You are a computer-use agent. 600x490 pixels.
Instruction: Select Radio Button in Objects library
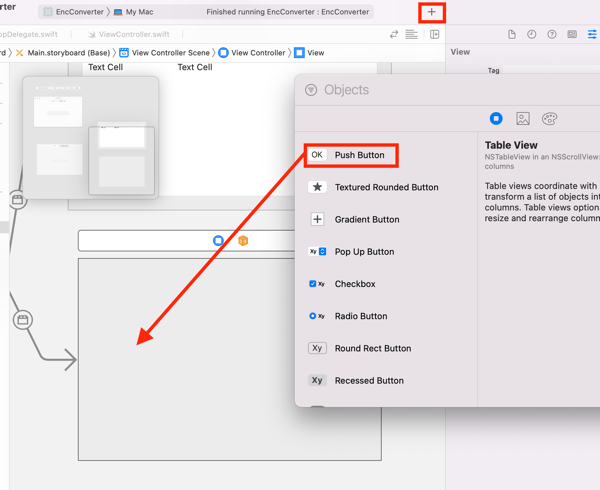point(360,316)
